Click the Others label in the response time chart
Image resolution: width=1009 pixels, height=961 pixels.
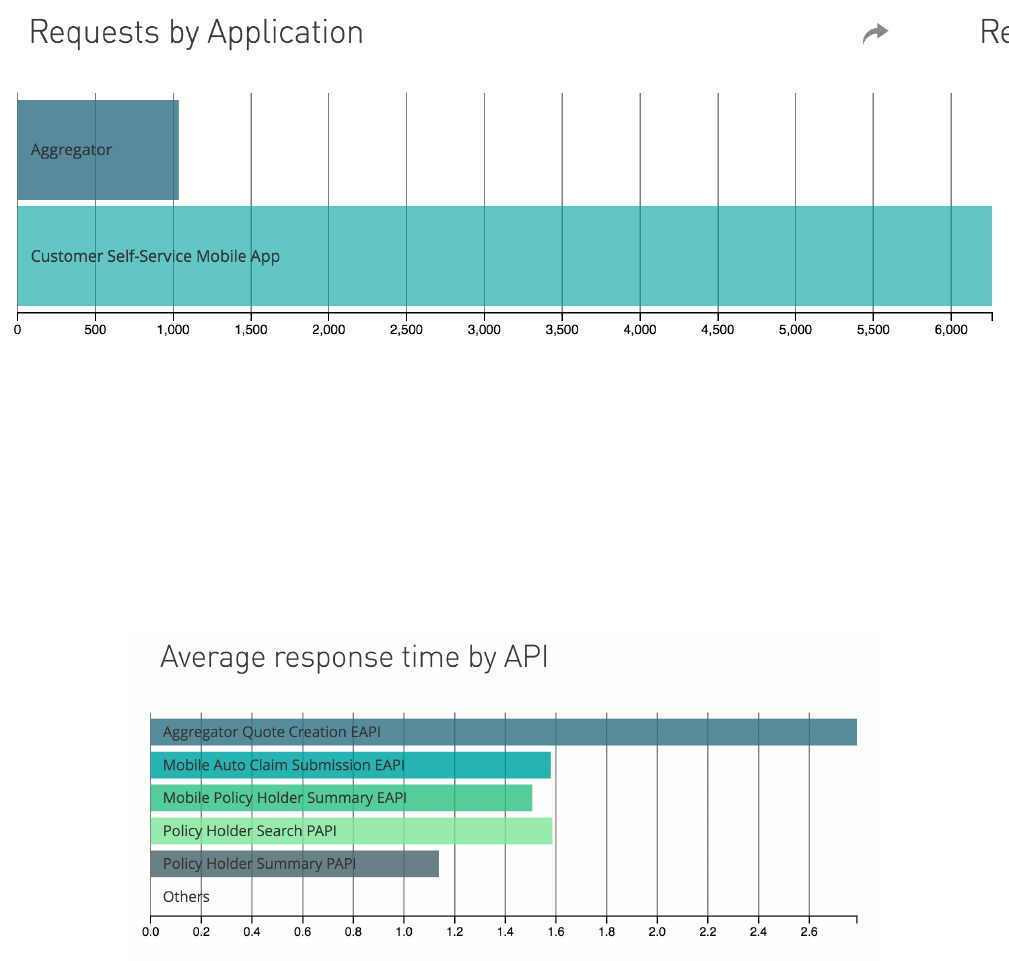(x=186, y=897)
